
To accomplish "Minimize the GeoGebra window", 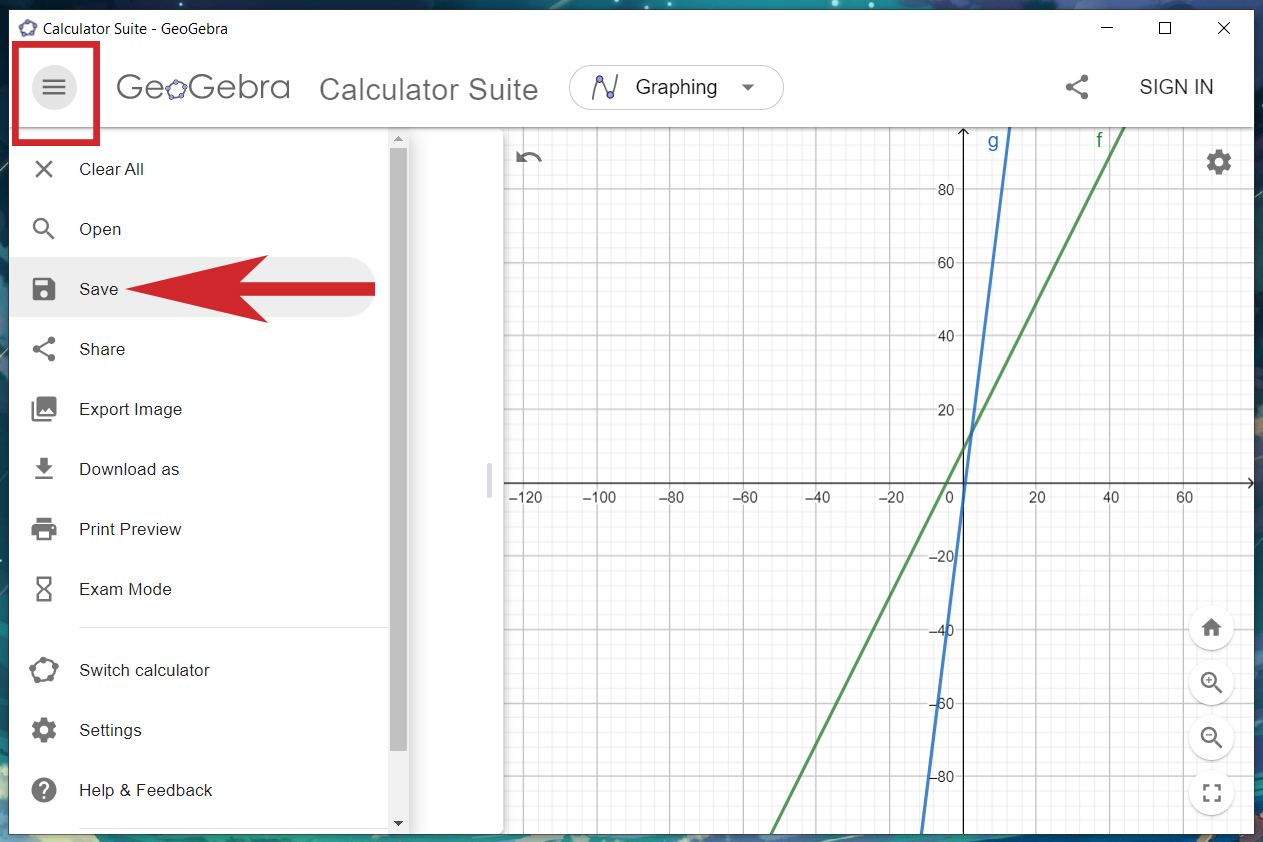I will 1106,28.
